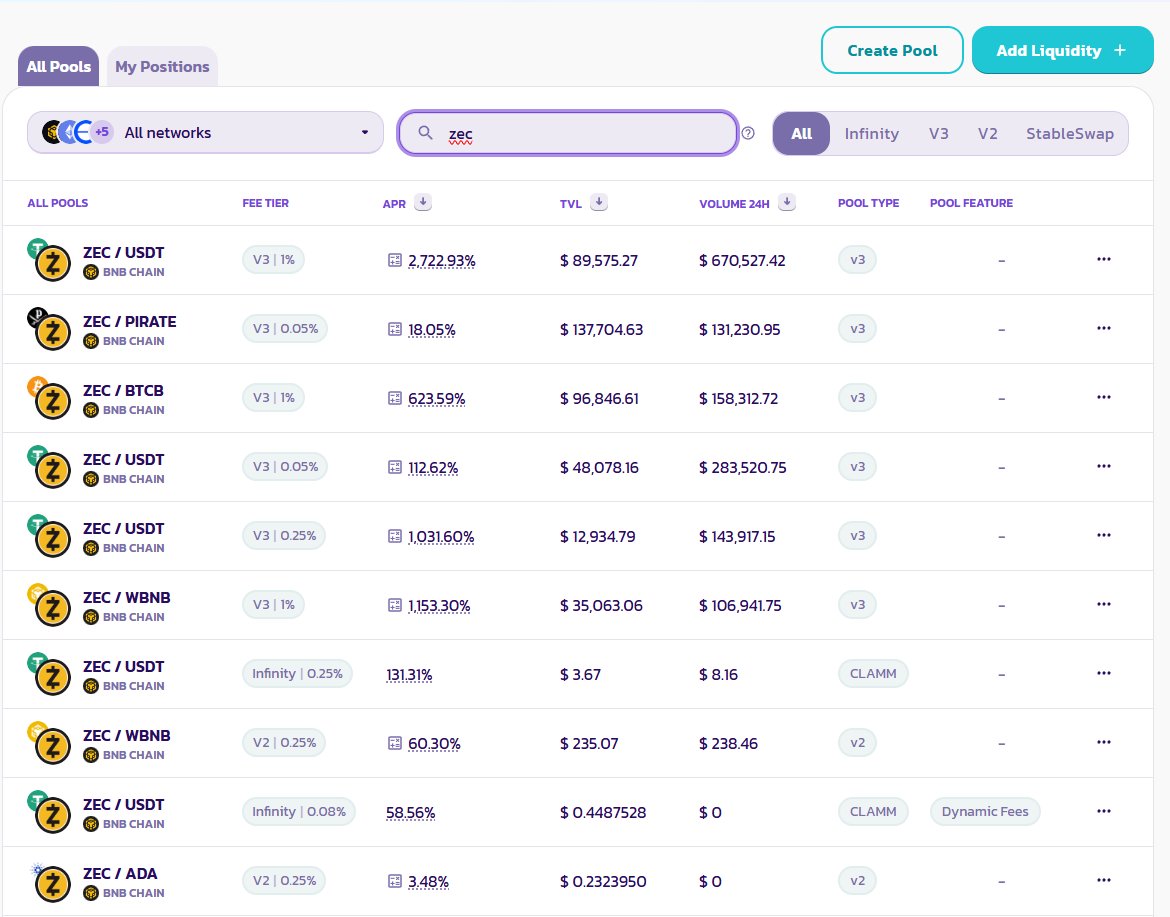
Task: Click the $ 0.4487528 TVL value
Action: [603, 813]
